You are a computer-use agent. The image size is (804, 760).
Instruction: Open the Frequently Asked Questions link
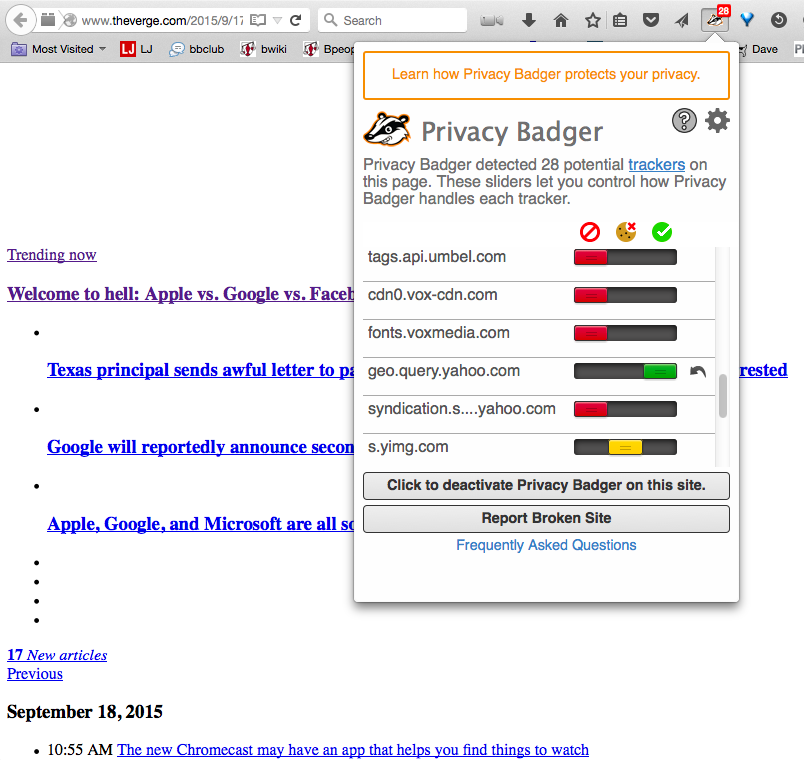point(546,545)
